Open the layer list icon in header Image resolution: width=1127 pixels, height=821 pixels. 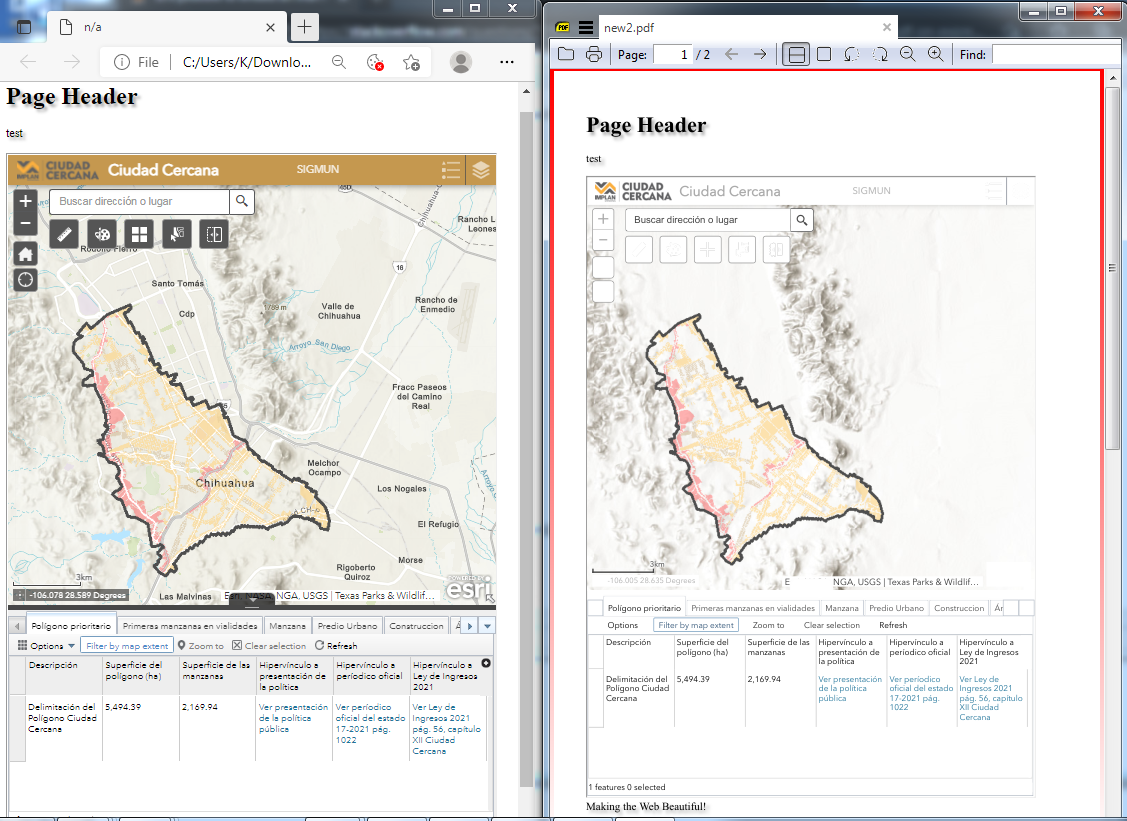tap(481, 170)
